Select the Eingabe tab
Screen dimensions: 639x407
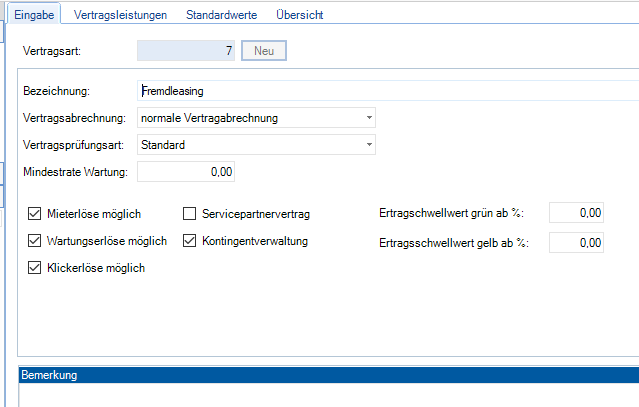click(x=33, y=15)
